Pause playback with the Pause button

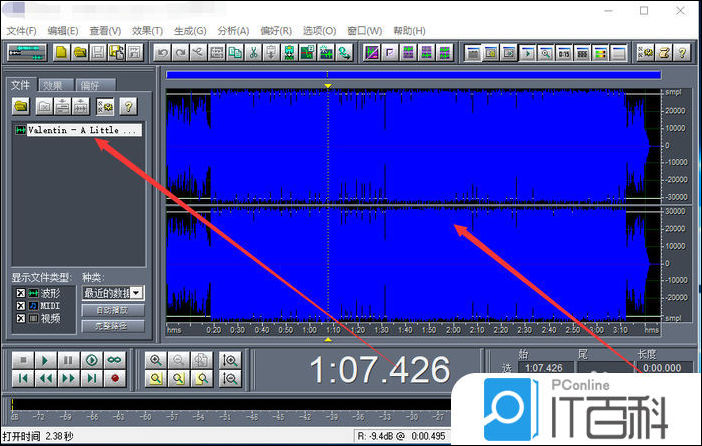[68, 360]
